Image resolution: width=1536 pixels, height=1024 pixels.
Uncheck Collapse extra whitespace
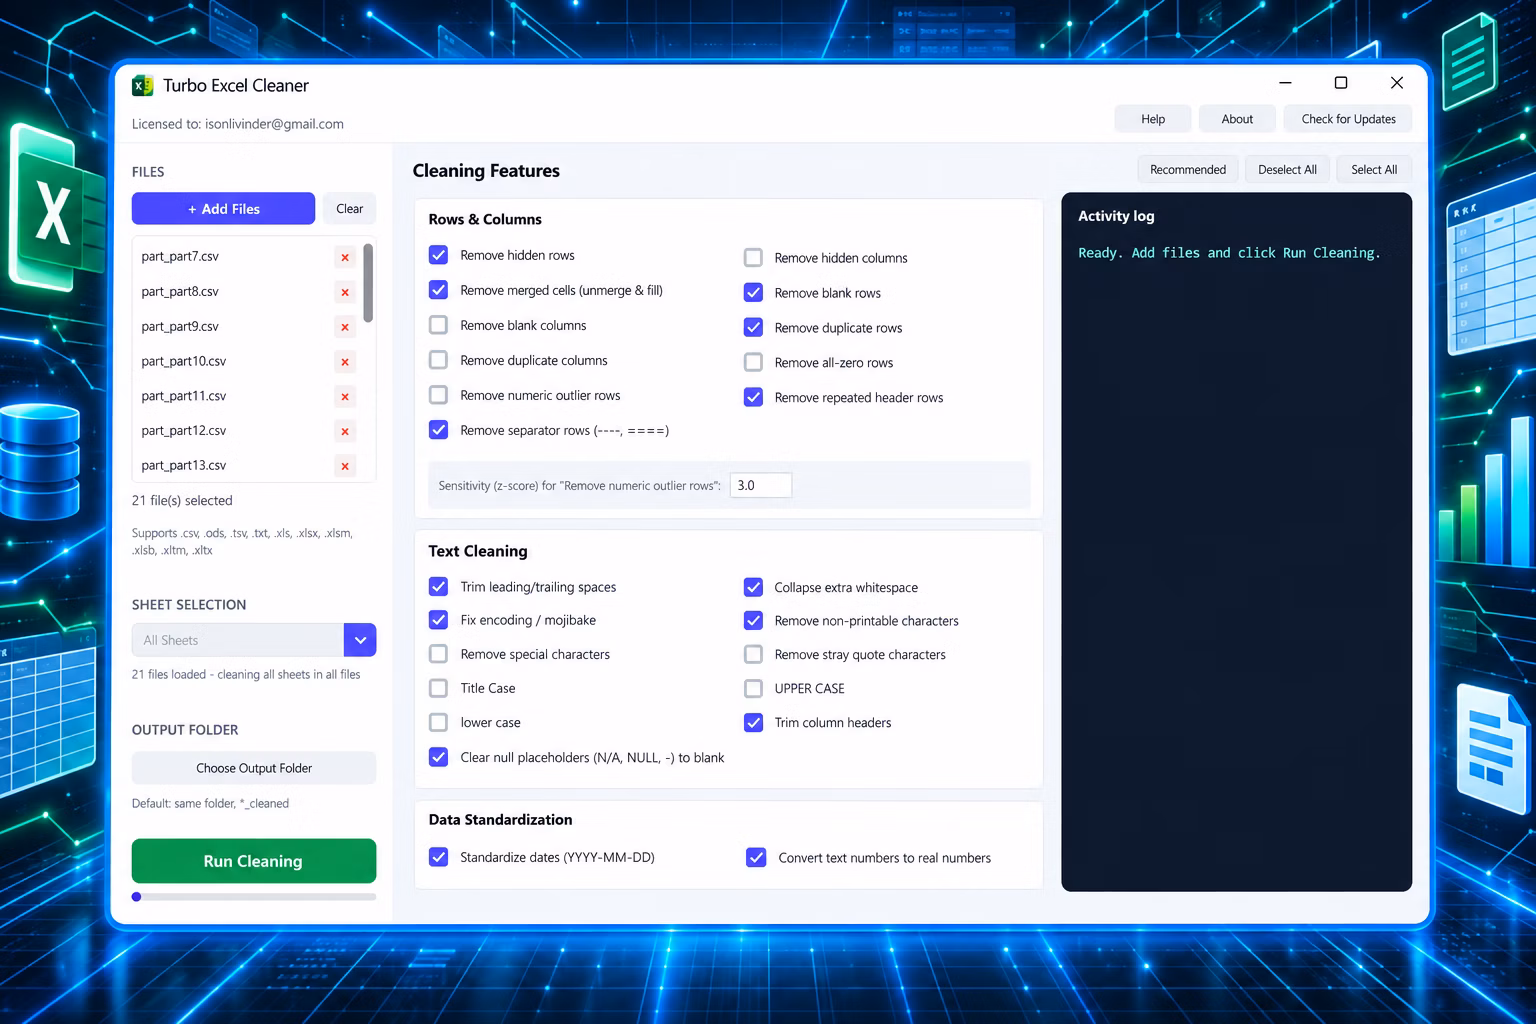[753, 587]
